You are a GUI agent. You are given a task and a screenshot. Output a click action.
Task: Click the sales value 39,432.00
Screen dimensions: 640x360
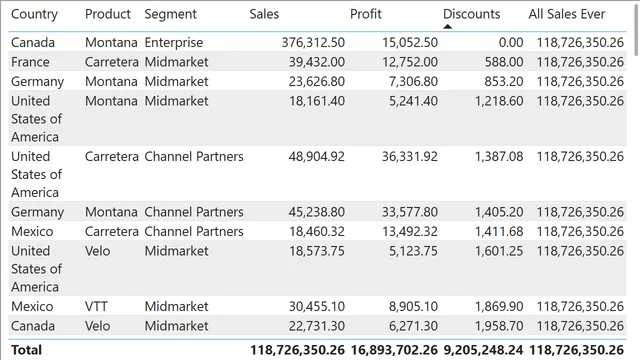317,62
